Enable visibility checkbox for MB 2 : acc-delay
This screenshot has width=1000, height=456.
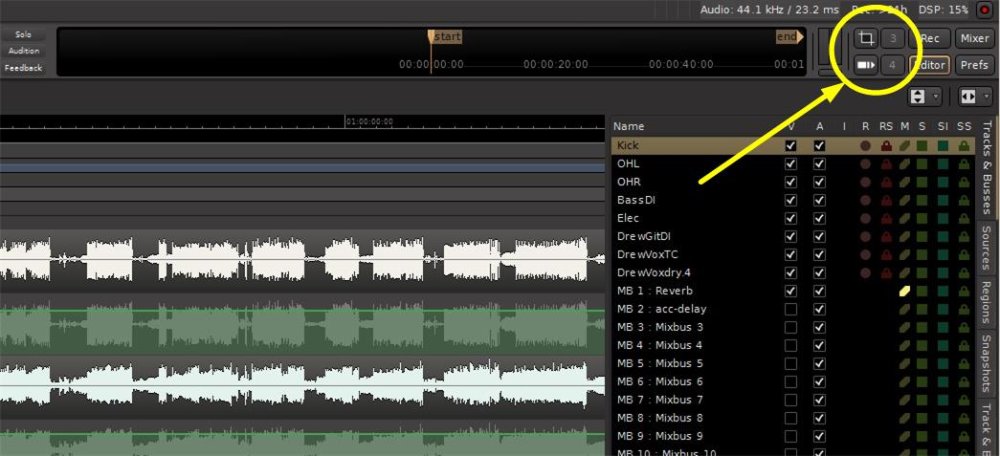[791, 309]
